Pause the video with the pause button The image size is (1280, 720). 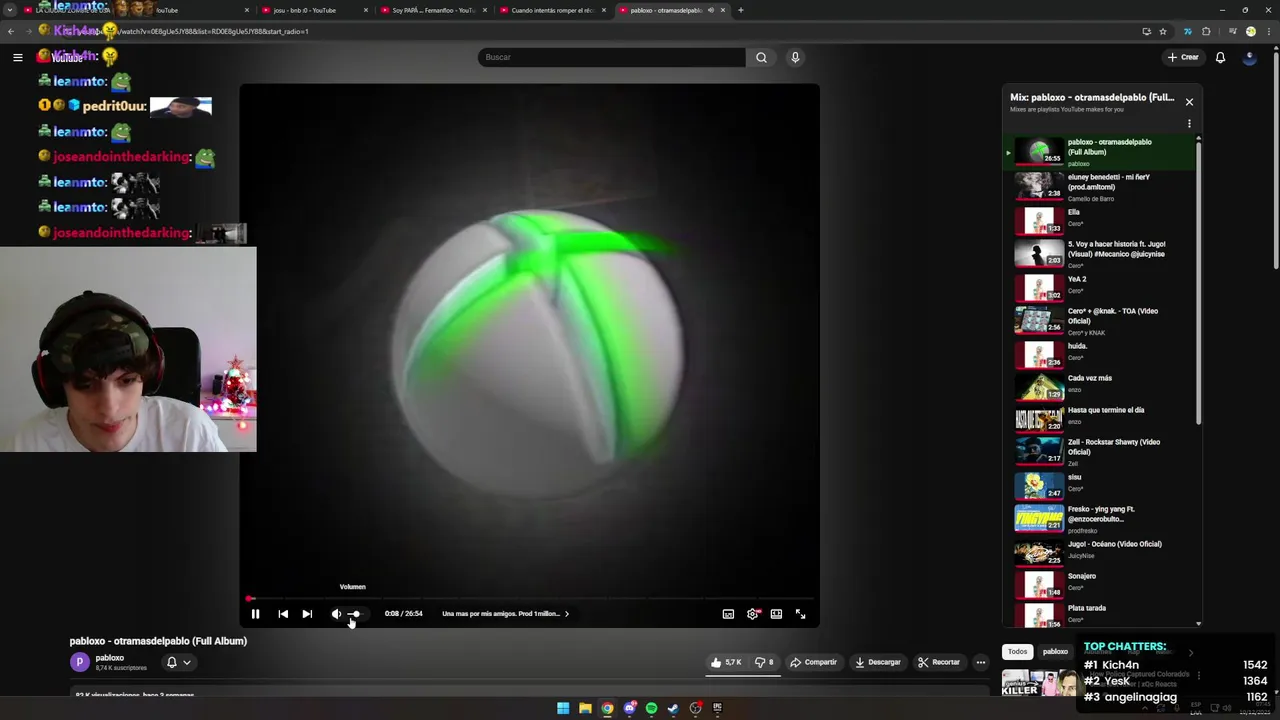[255, 614]
